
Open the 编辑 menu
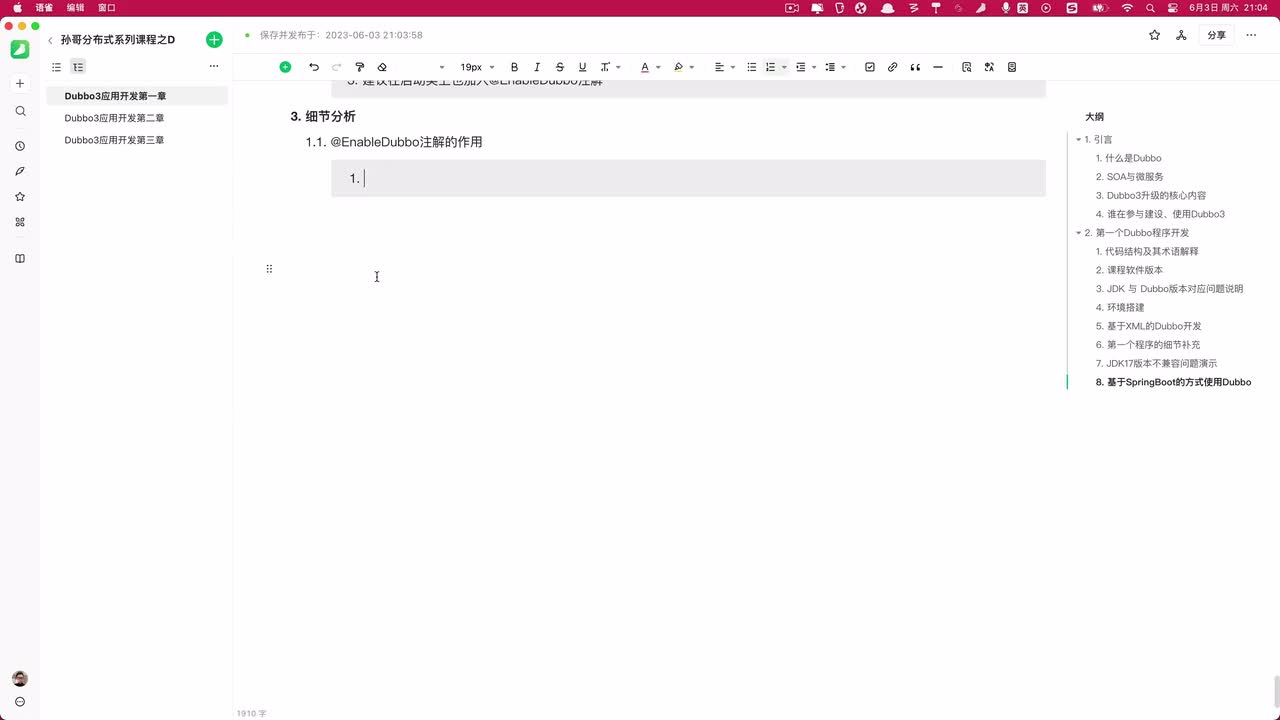click(76, 7)
